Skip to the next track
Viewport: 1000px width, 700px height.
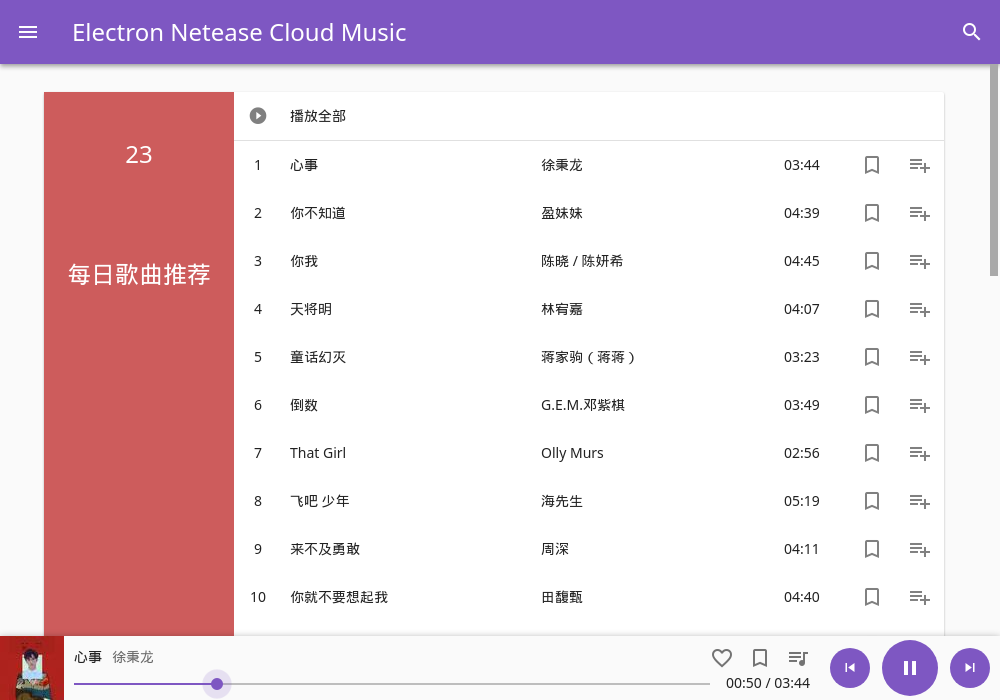(969, 667)
